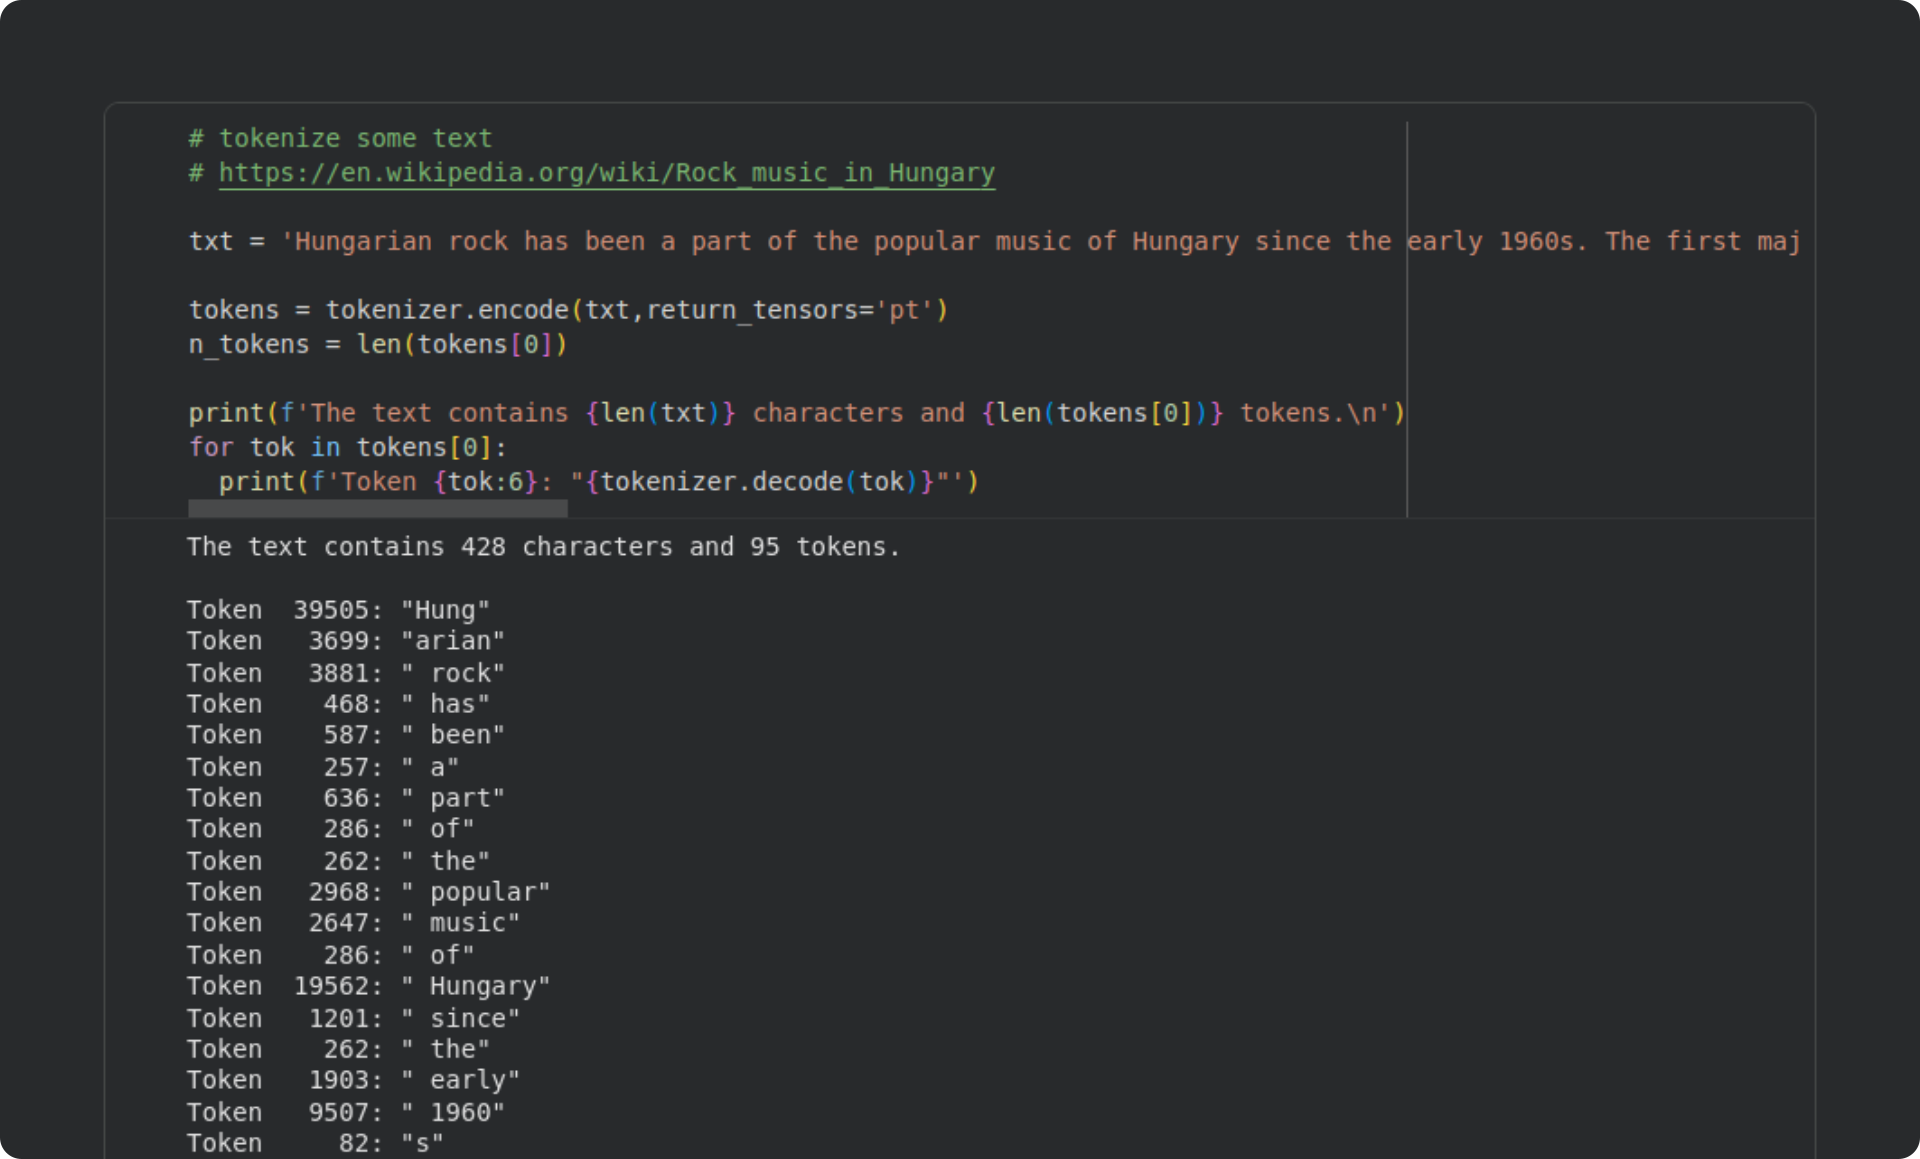Click the Token 39505 "Hung" output row

pos(338,610)
